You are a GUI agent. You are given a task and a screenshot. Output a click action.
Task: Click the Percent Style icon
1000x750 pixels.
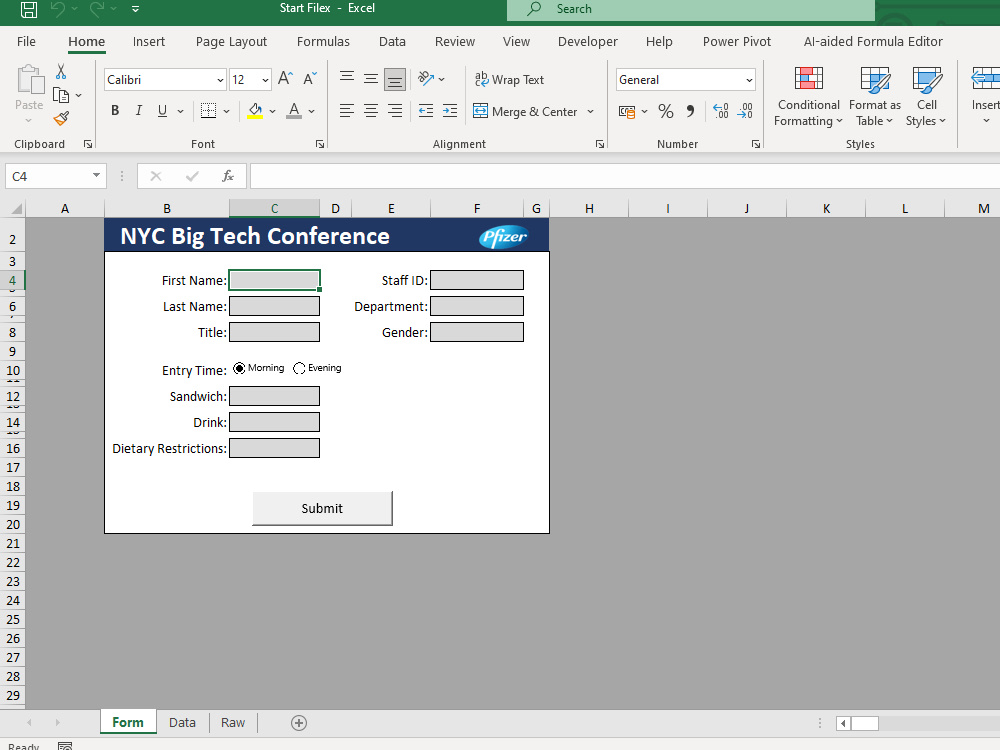click(666, 111)
